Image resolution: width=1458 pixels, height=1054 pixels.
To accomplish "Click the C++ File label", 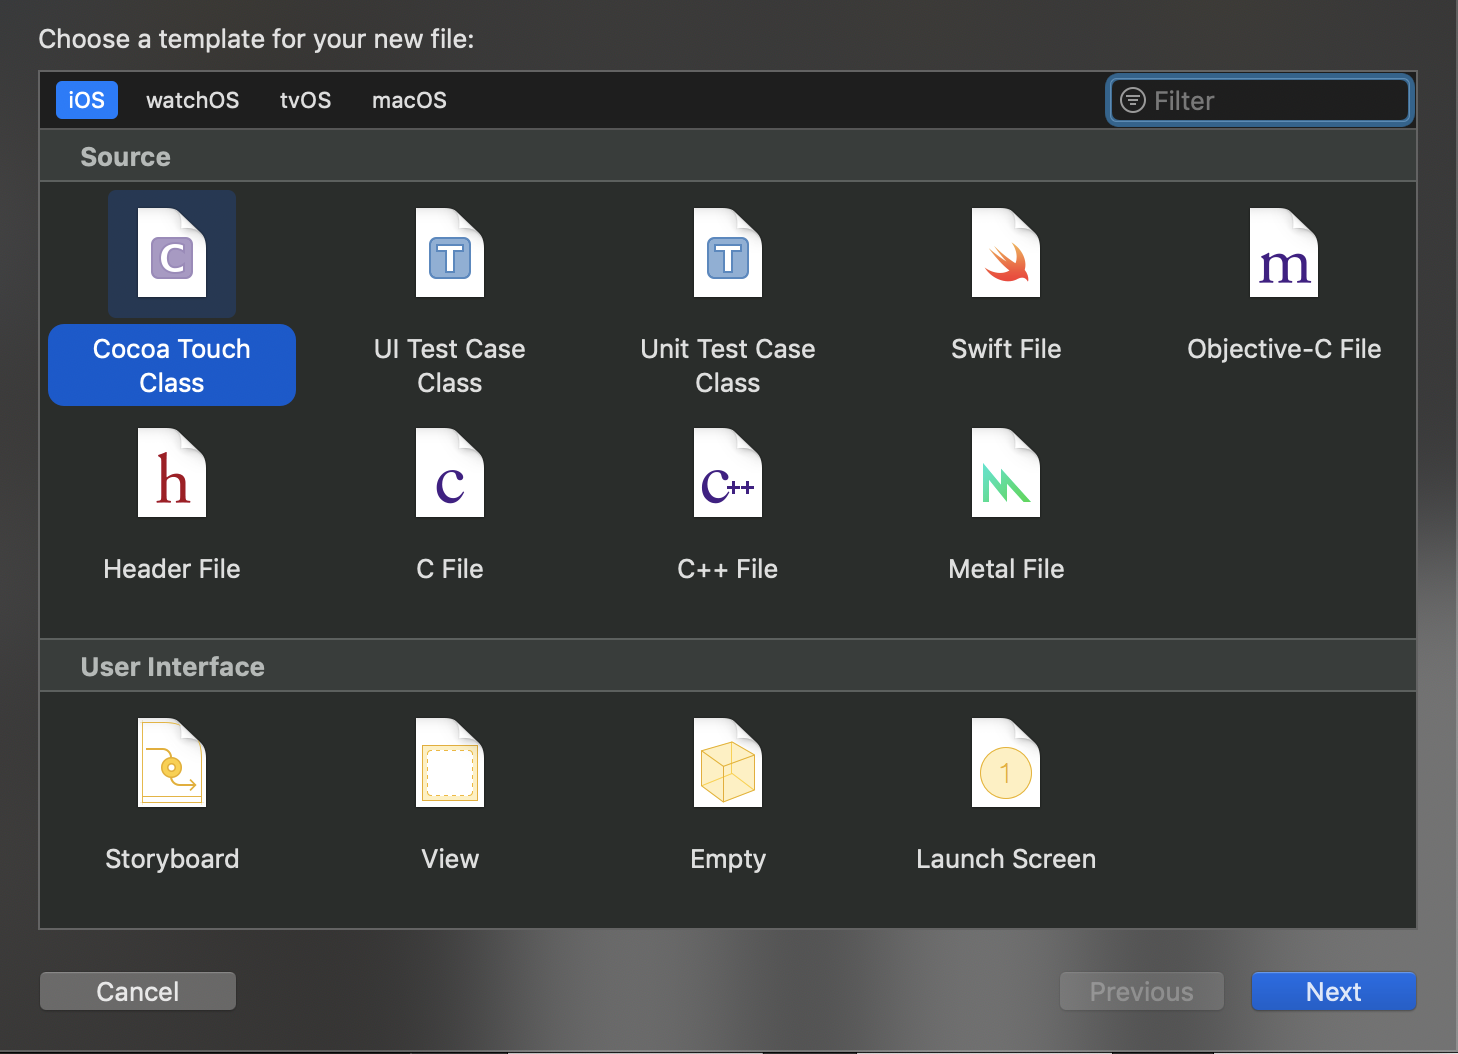I will point(728,569).
